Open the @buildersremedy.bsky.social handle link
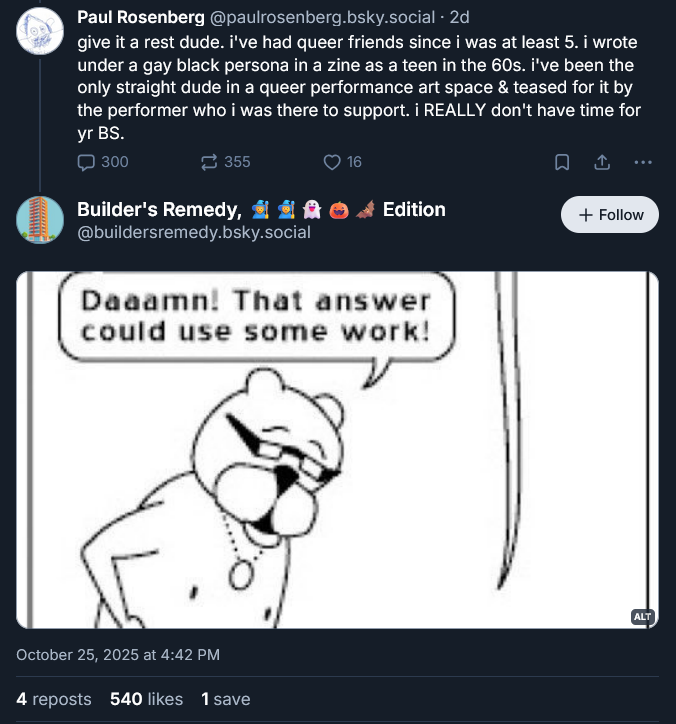Image resolution: width=676 pixels, height=724 pixels. click(x=194, y=233)
